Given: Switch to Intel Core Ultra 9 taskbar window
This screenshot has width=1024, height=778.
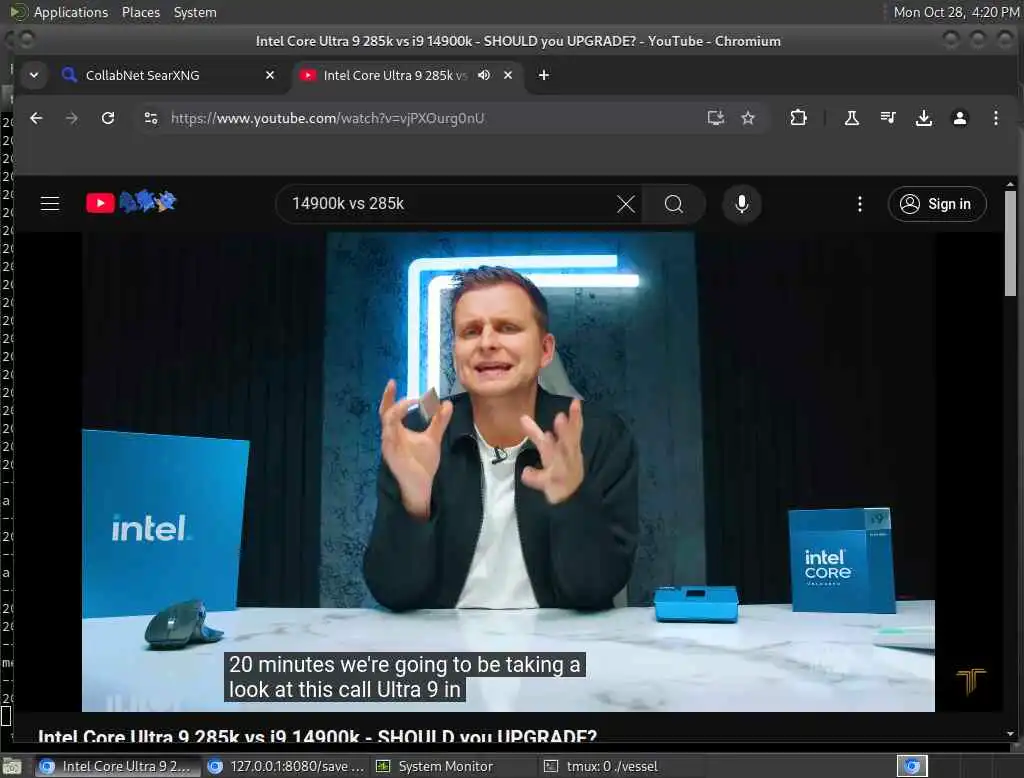Looking at the screenshot, I should point(118,766).
